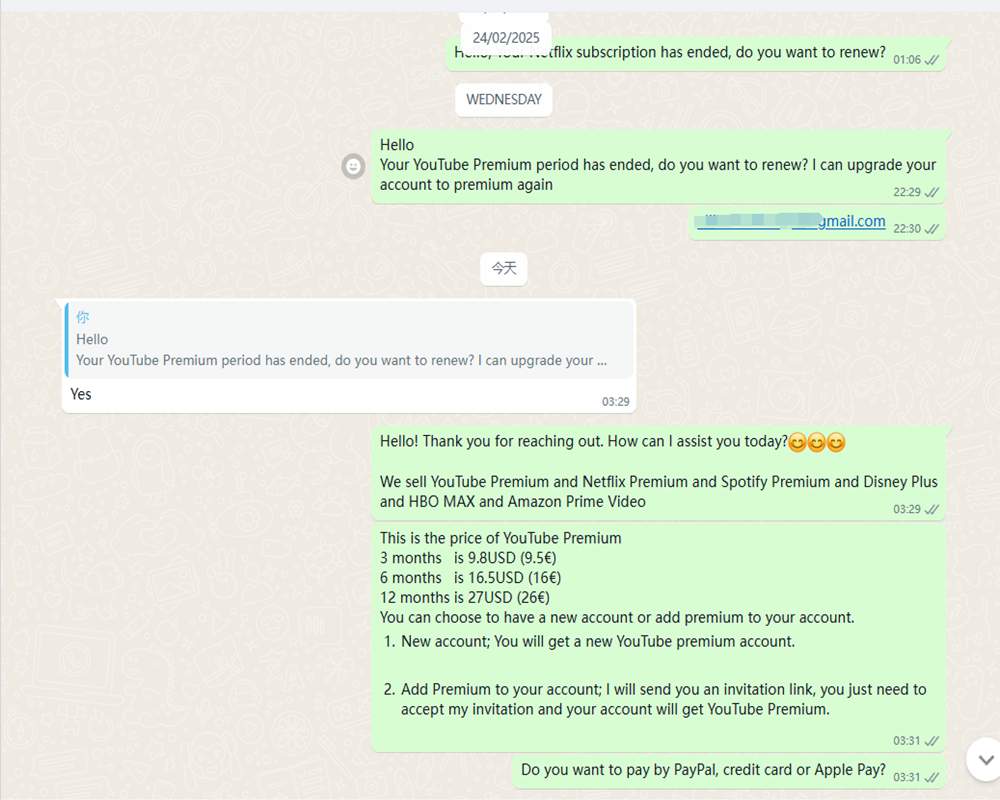Click the double-check icon on the Netflix subscription message
Image resolution: width=1000 pixels, height=800 pixels.
pos(932,60)
